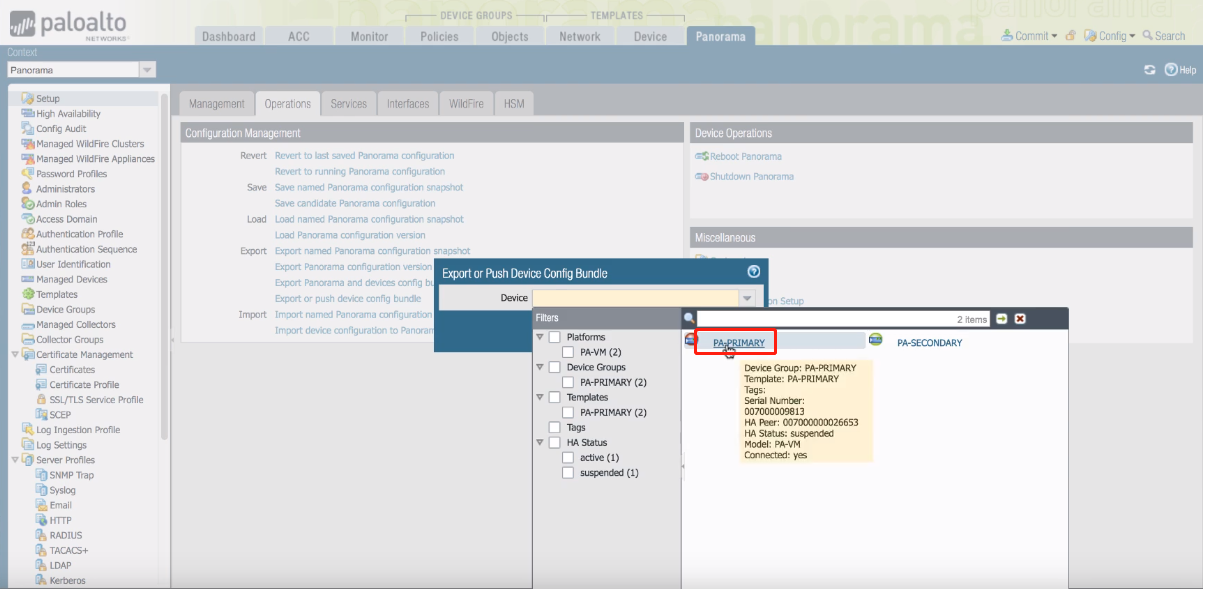The width and height of the screenshot is (1208, 589).
Task: Open the Context Panorama dropdown
Action: click(x=147, y=70)
